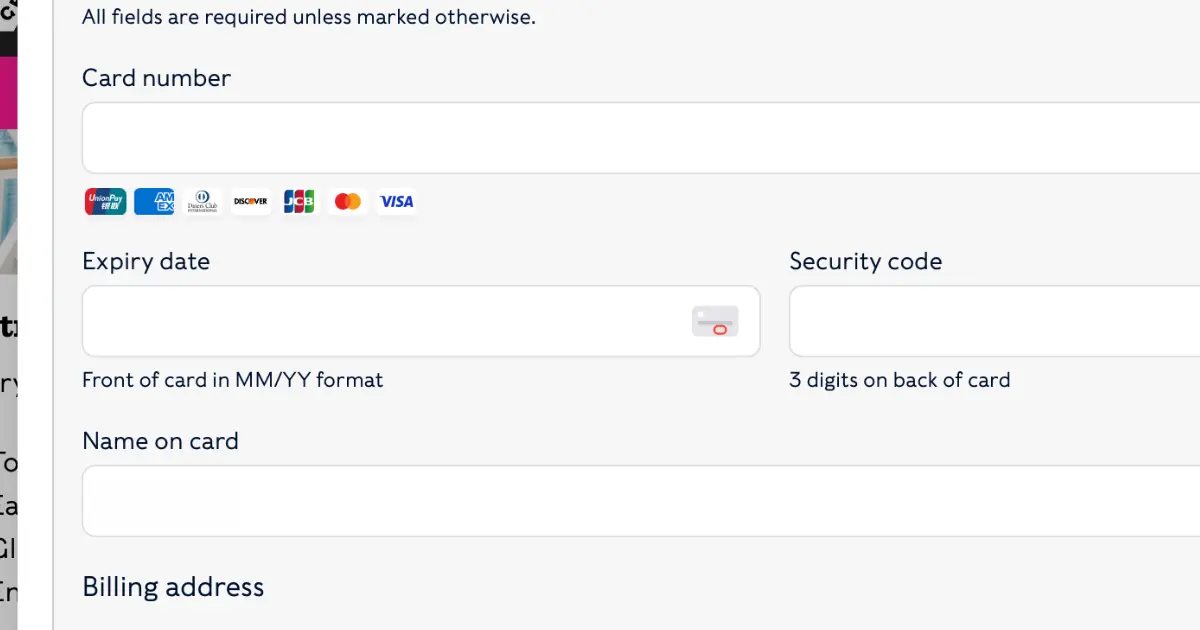1200x630 pixels.
Task: Click the '3 digits on back of card' hint
Action: (900, 380)
